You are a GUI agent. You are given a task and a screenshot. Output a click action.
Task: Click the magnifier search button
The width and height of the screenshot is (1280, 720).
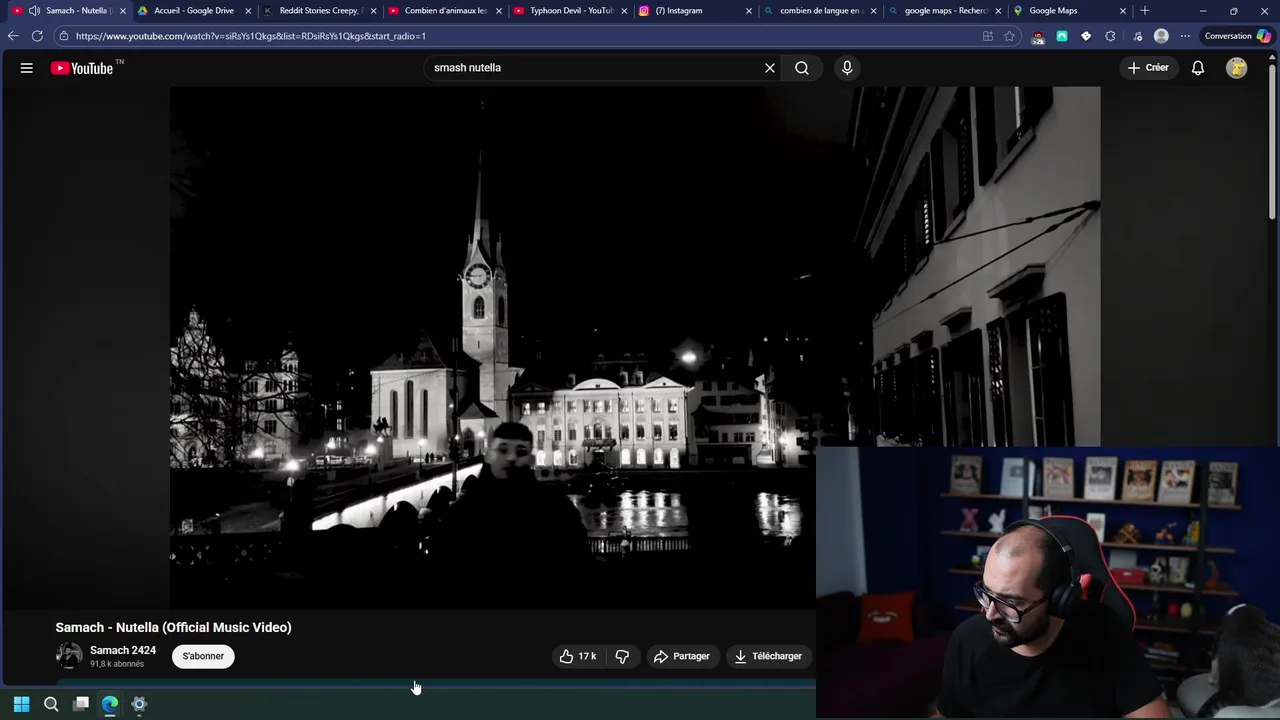[802, 68]
